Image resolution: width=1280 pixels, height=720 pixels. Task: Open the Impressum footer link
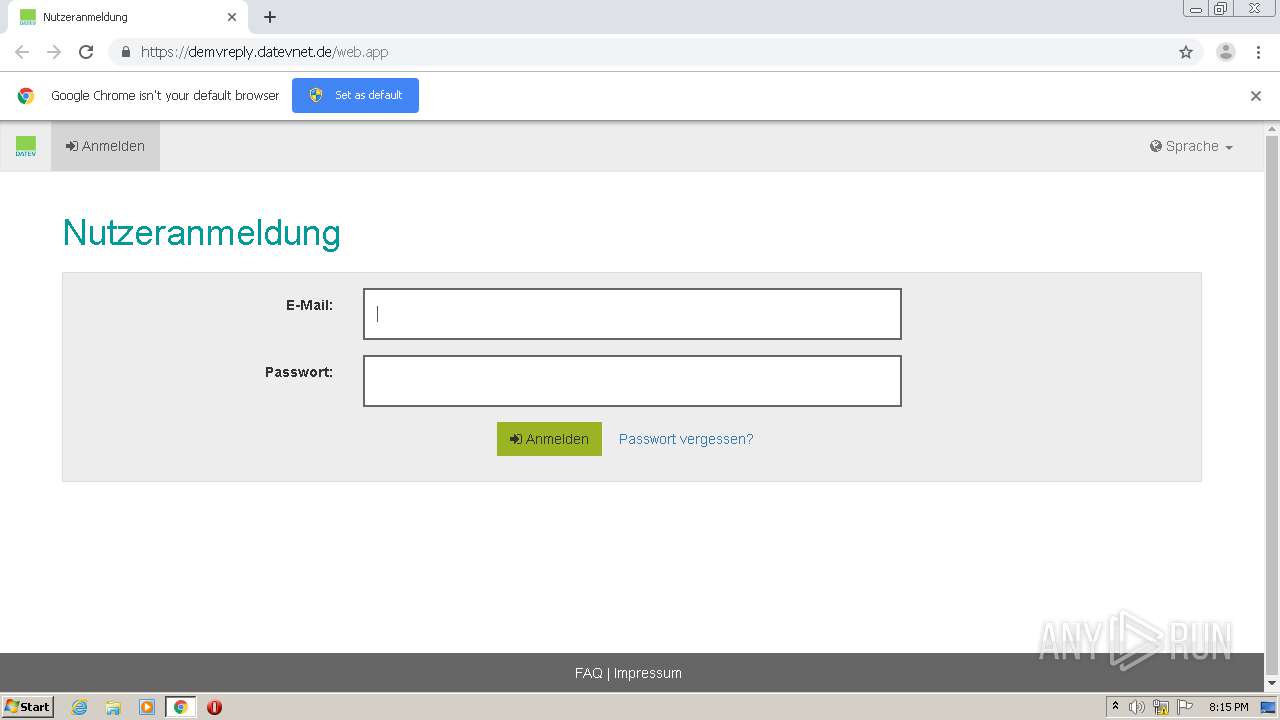pos(647,673)
